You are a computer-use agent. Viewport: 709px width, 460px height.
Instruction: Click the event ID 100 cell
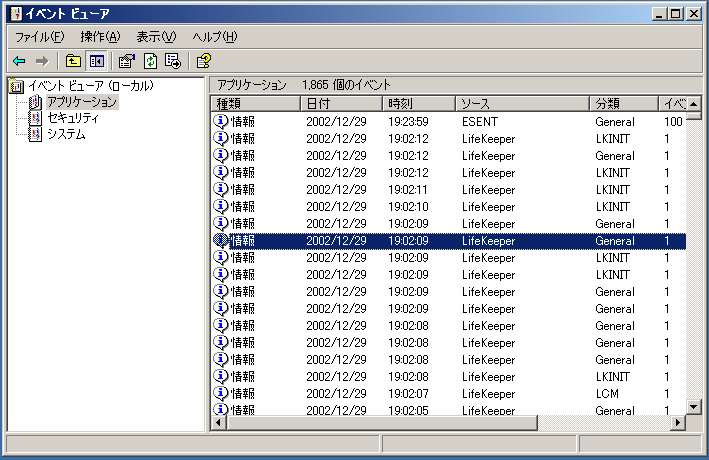pos(673,122)
